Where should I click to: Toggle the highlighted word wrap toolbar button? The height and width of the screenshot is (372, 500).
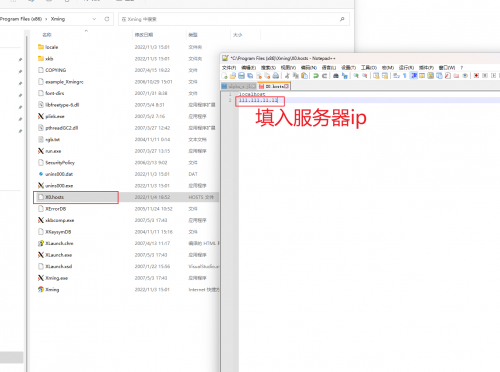point(414,76)
